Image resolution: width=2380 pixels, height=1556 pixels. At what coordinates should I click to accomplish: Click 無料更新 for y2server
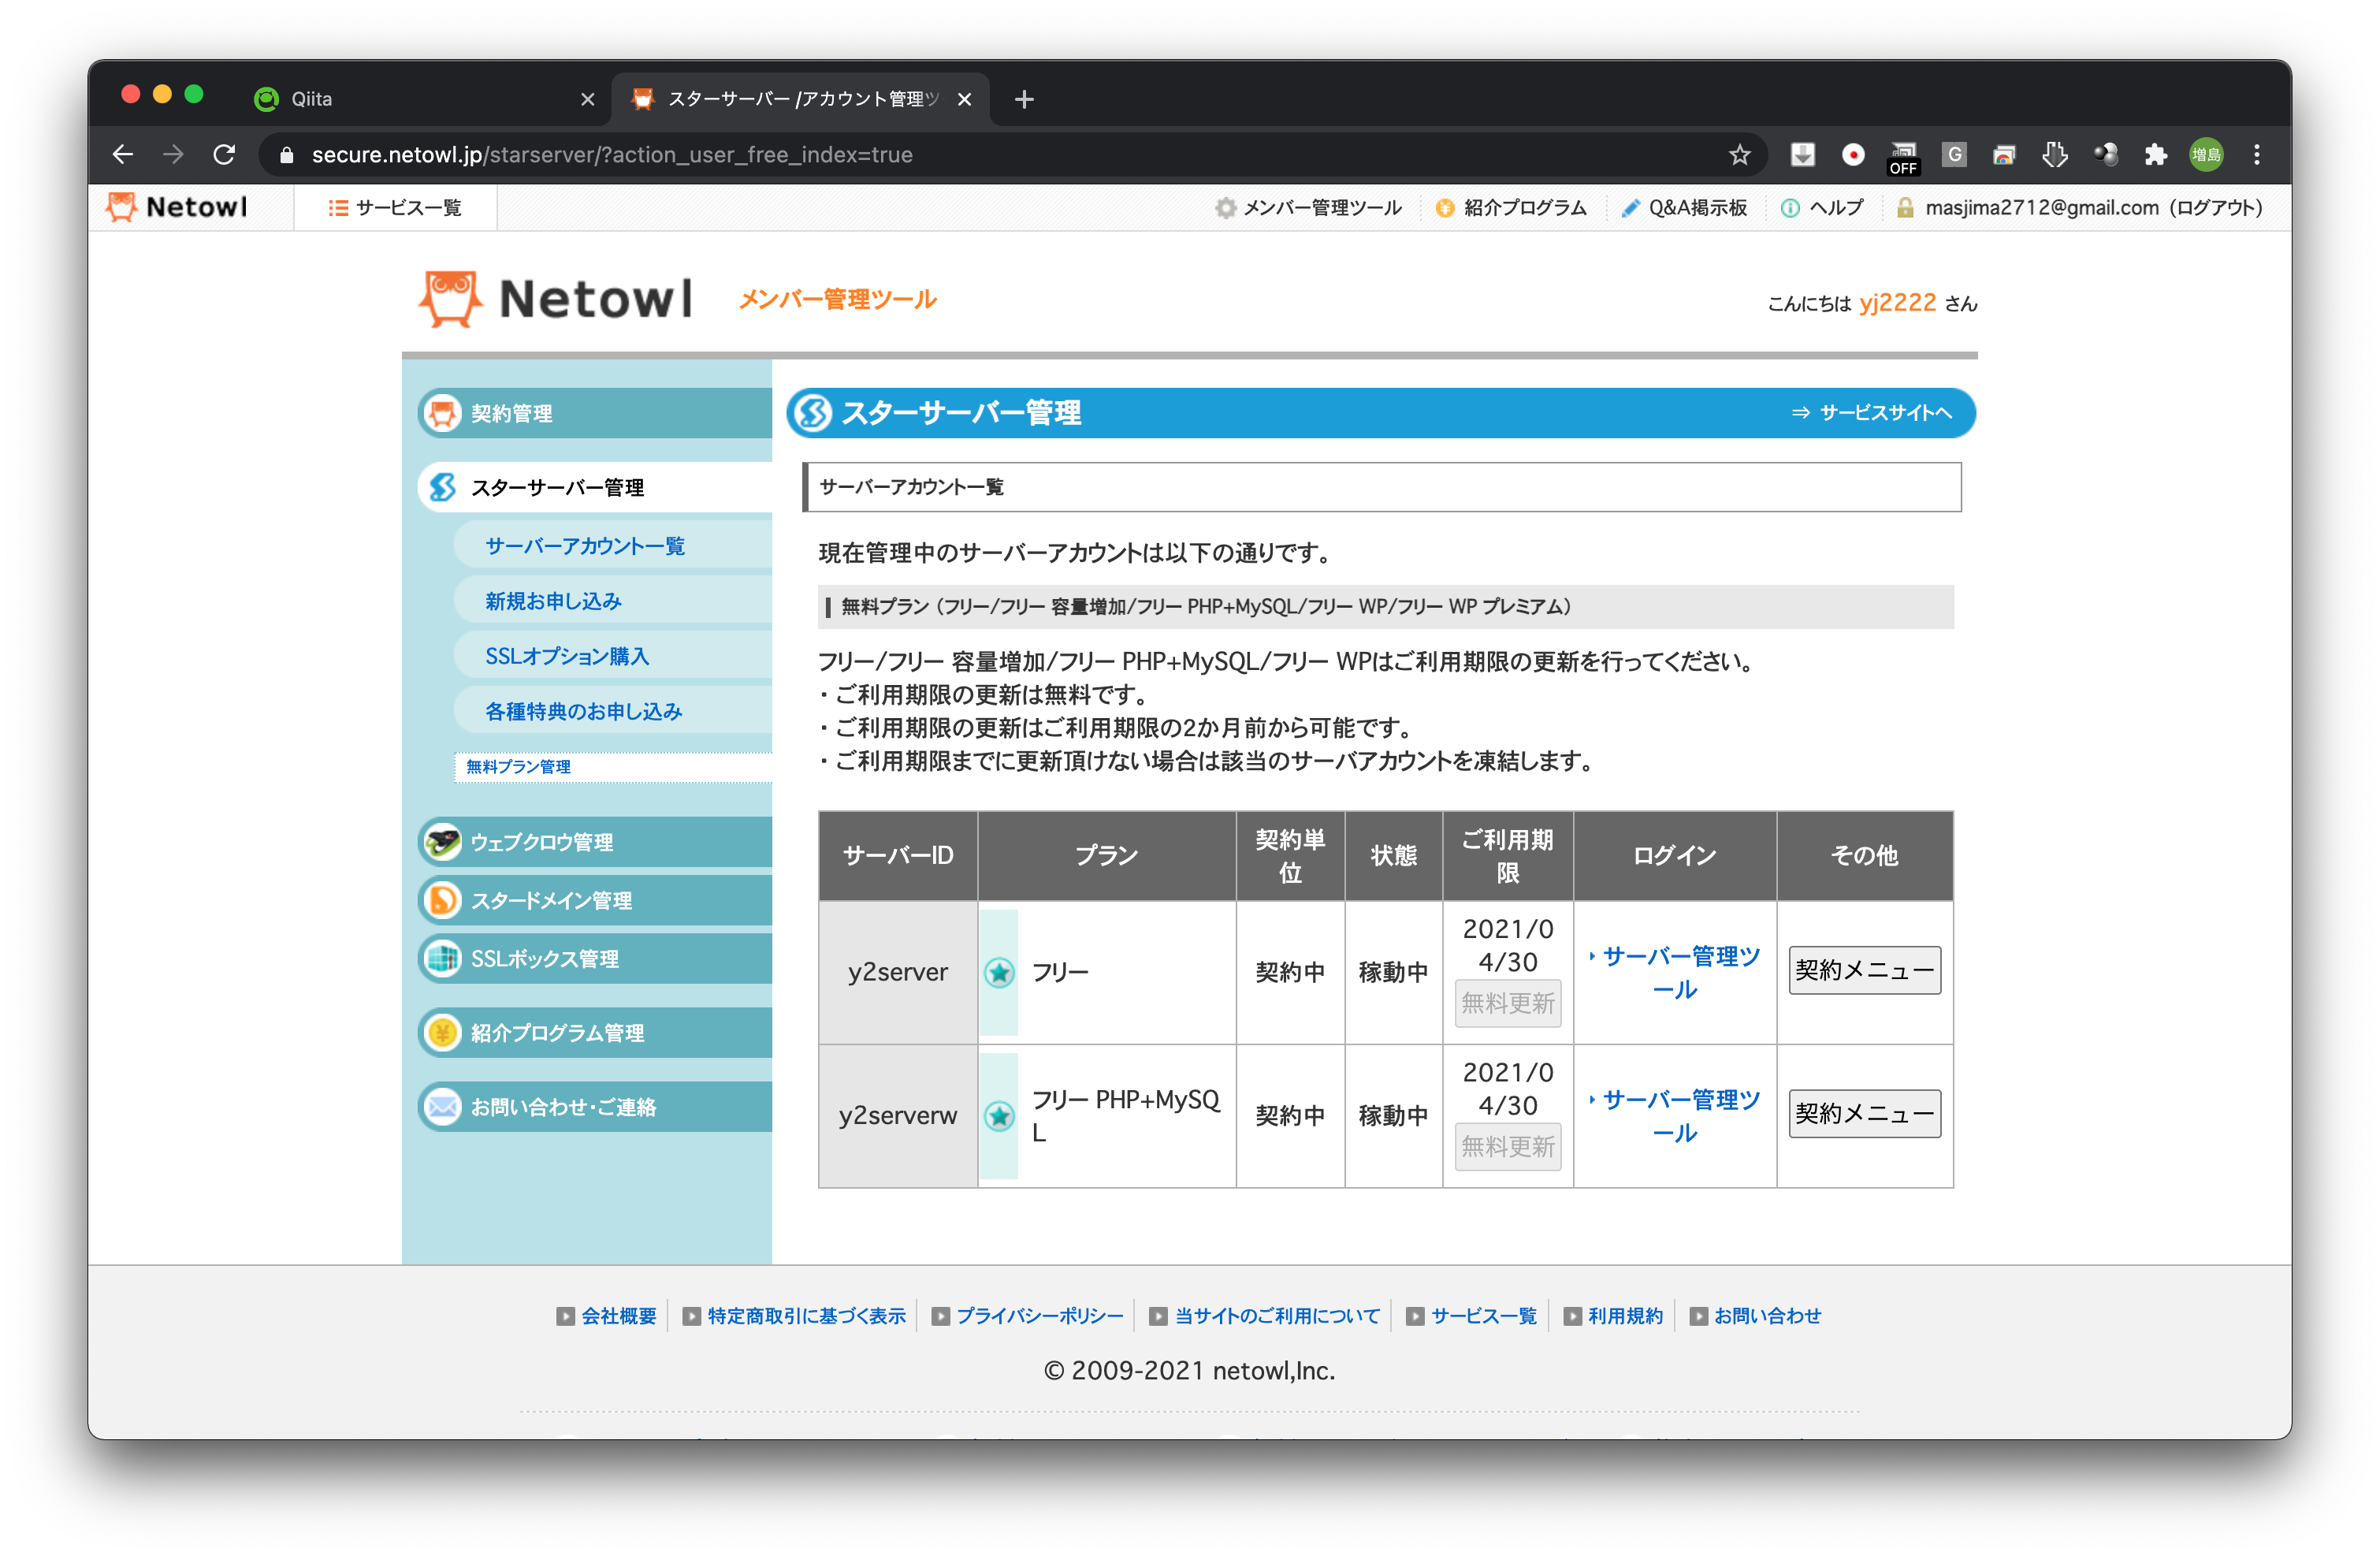[x=1507, y=1003]
